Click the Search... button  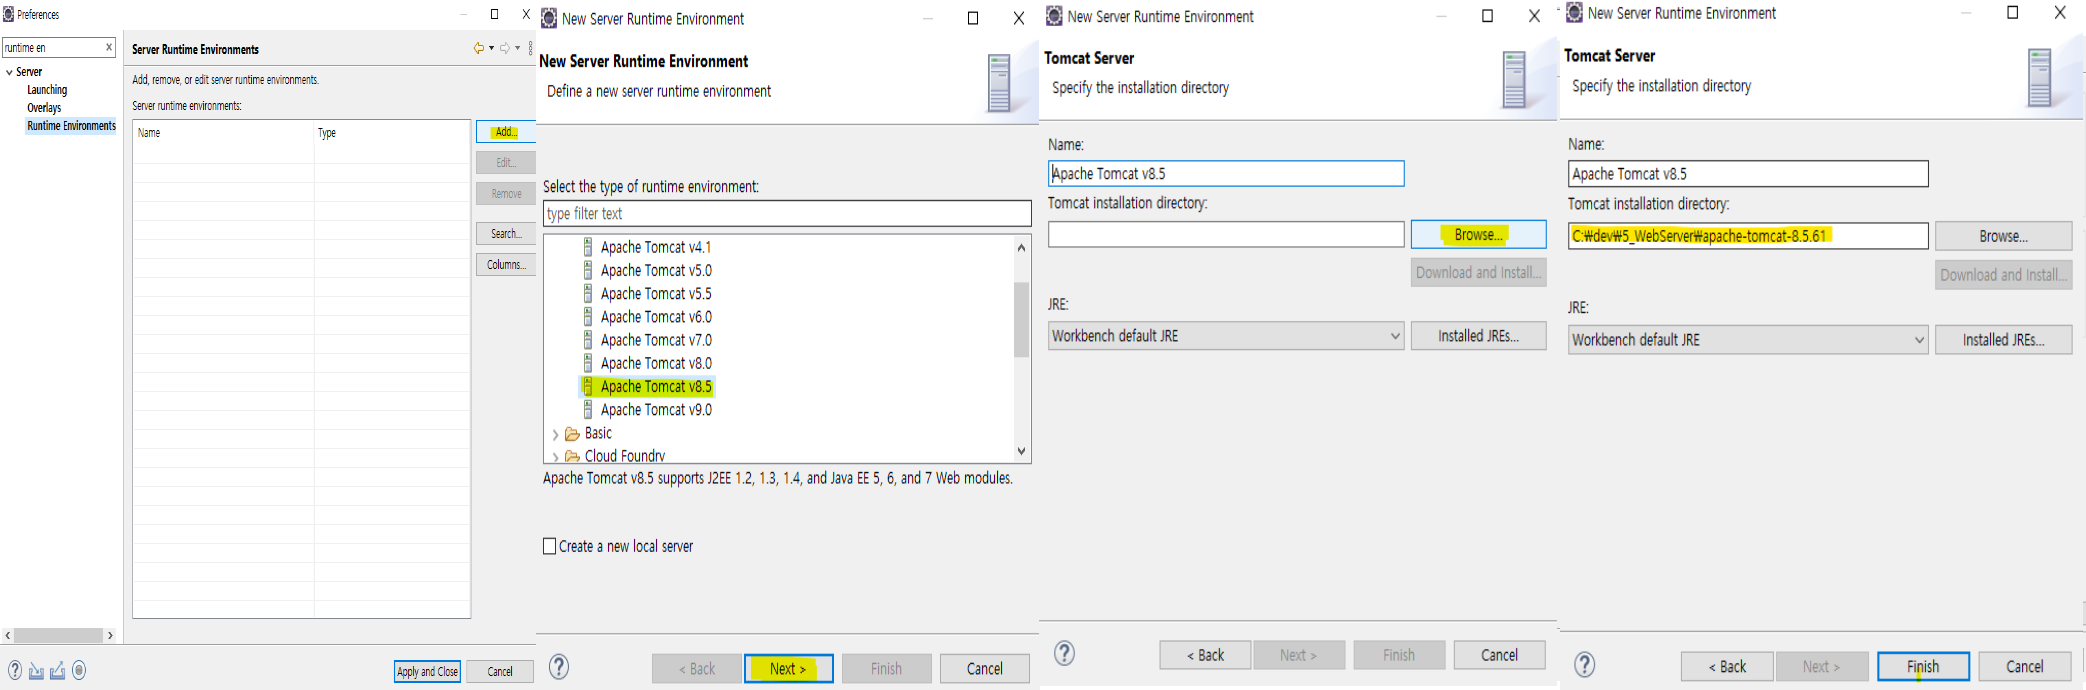coord(506,233)
